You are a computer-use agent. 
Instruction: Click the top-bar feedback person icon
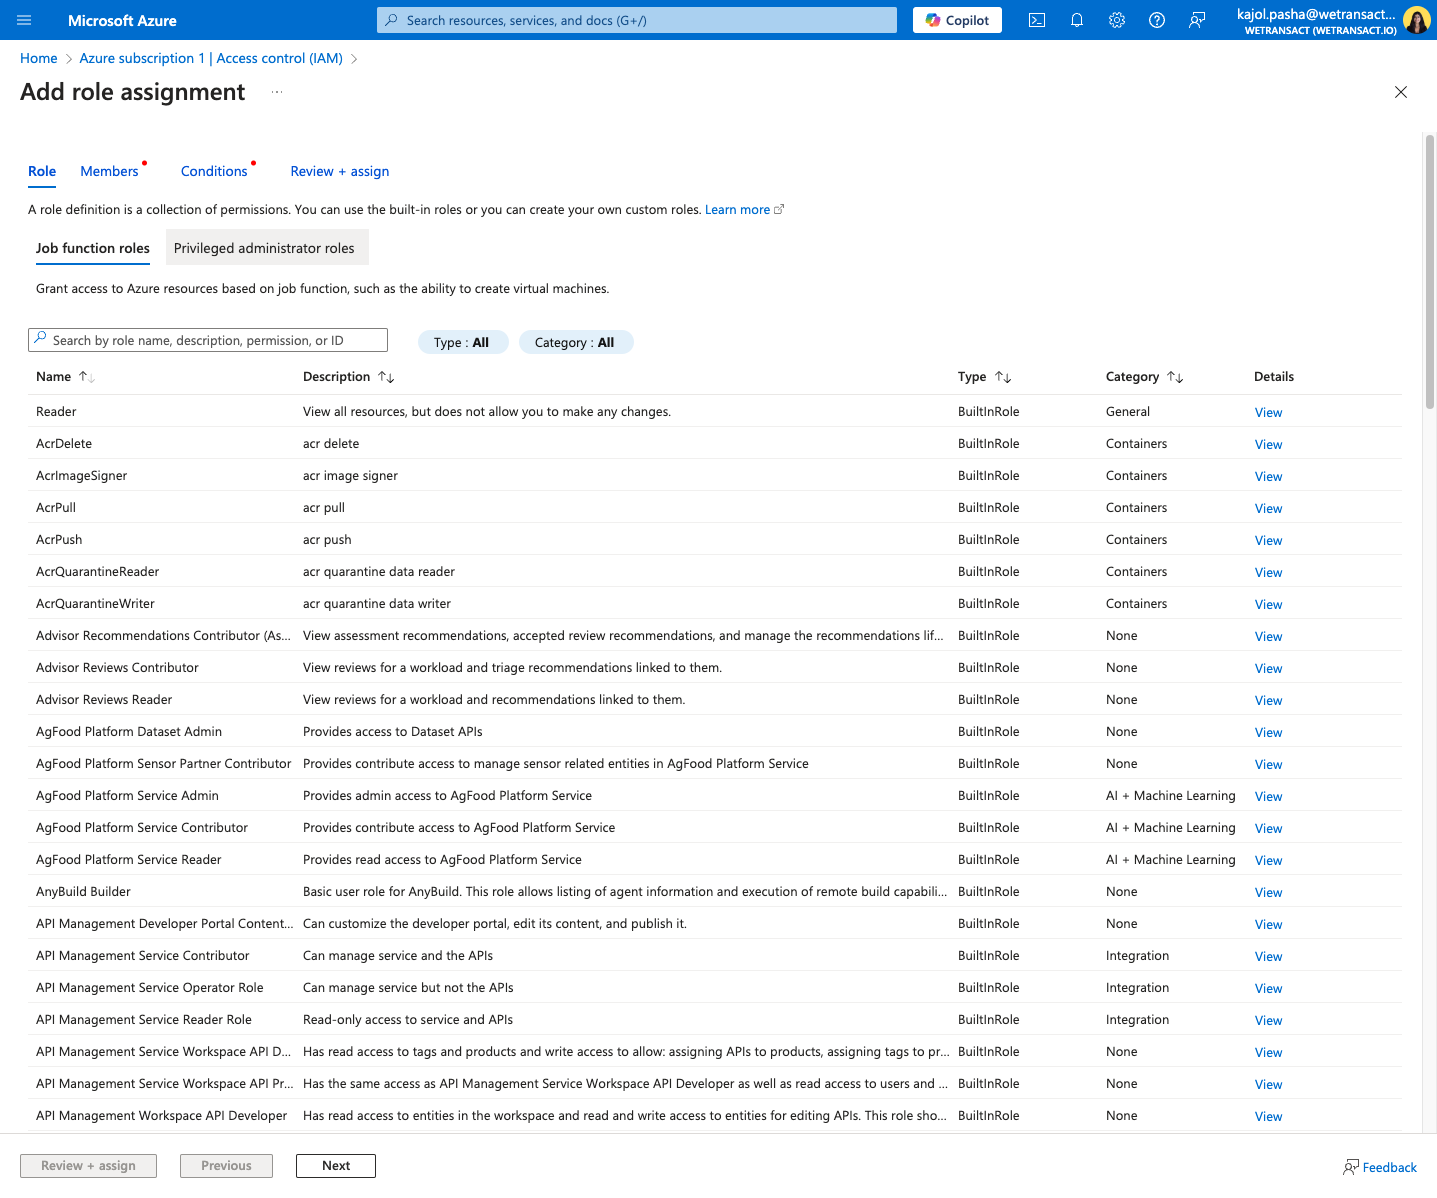point(1197,20)
